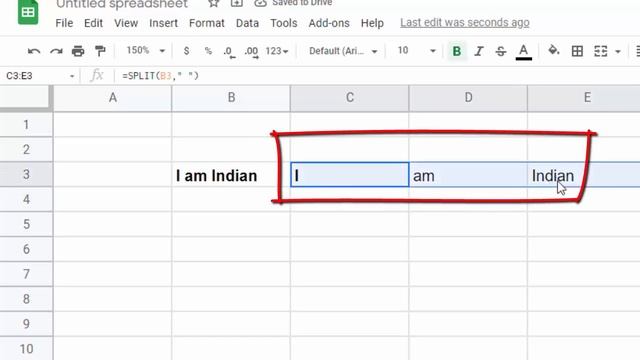
Task: Select row 8 header
Action: 27,299
